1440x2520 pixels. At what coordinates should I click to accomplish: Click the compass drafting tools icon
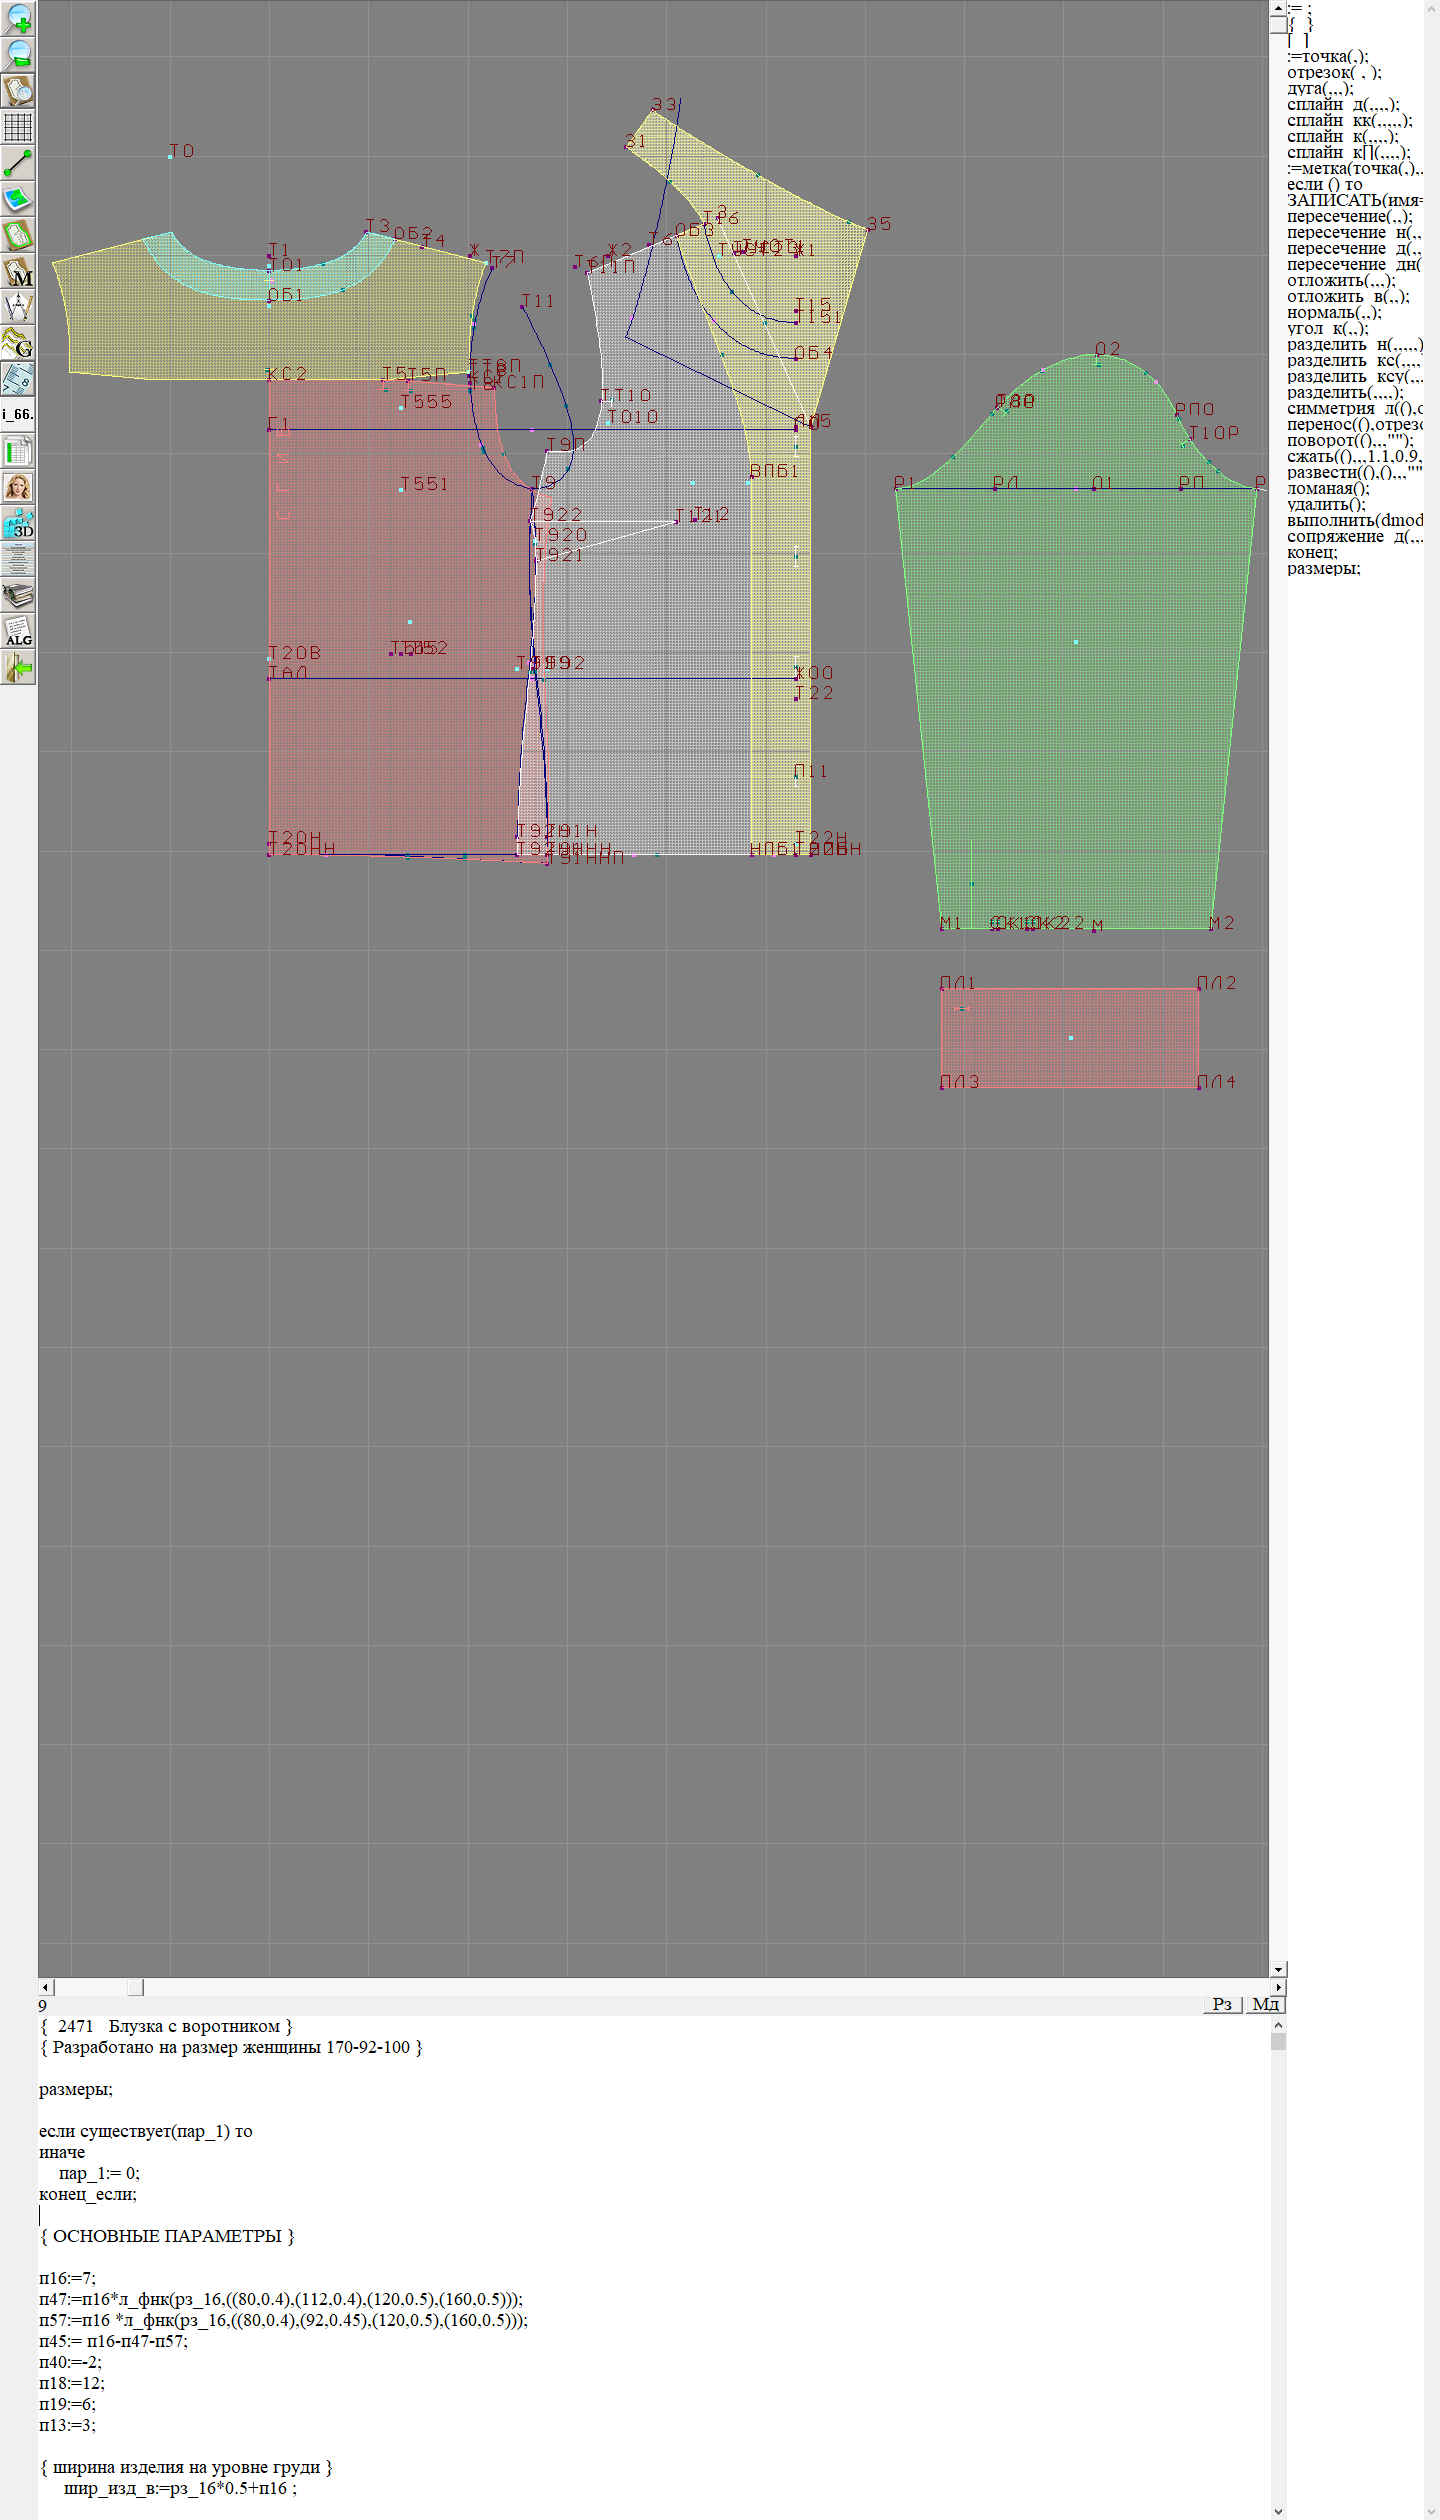click(x=18, y=307)
